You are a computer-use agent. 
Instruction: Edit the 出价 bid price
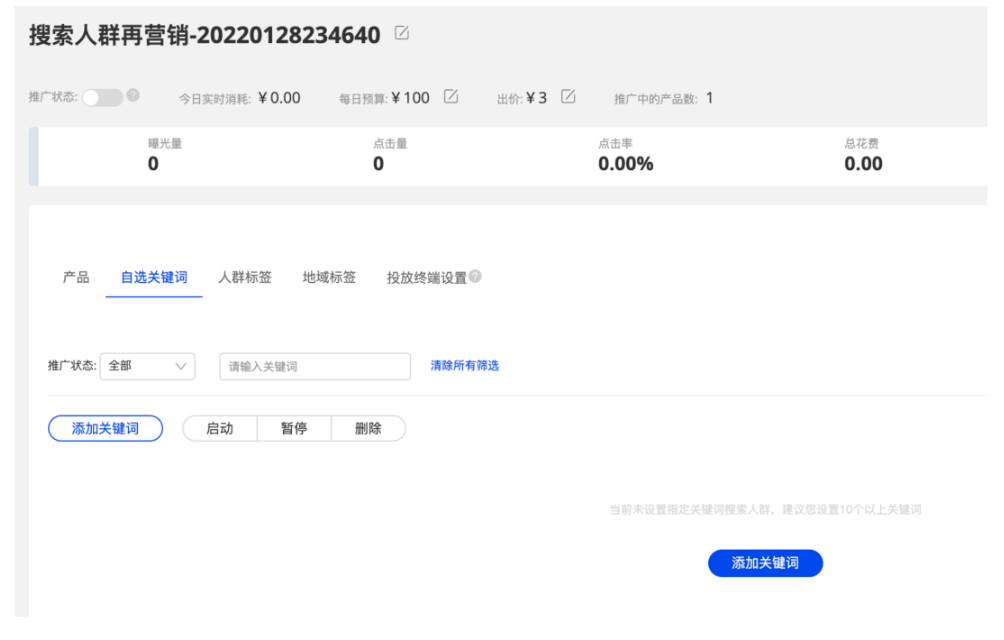pos(568,97)
